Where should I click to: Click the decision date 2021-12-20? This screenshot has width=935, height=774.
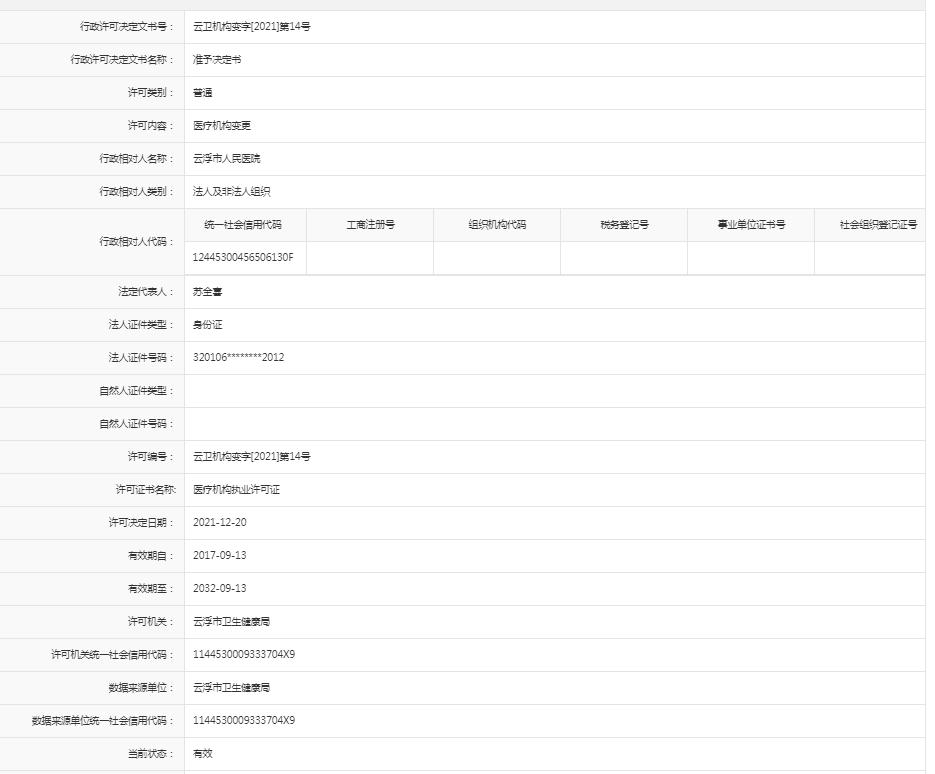219,523
